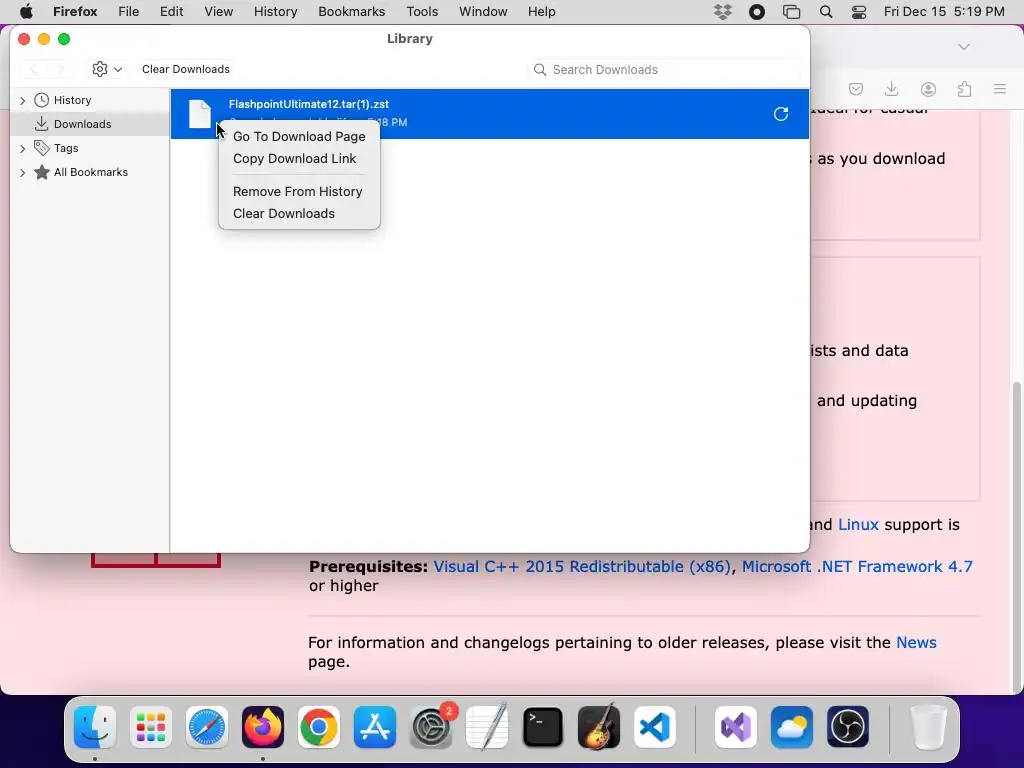
Task: Open Spotlight search icon
Action: (826, 12)
